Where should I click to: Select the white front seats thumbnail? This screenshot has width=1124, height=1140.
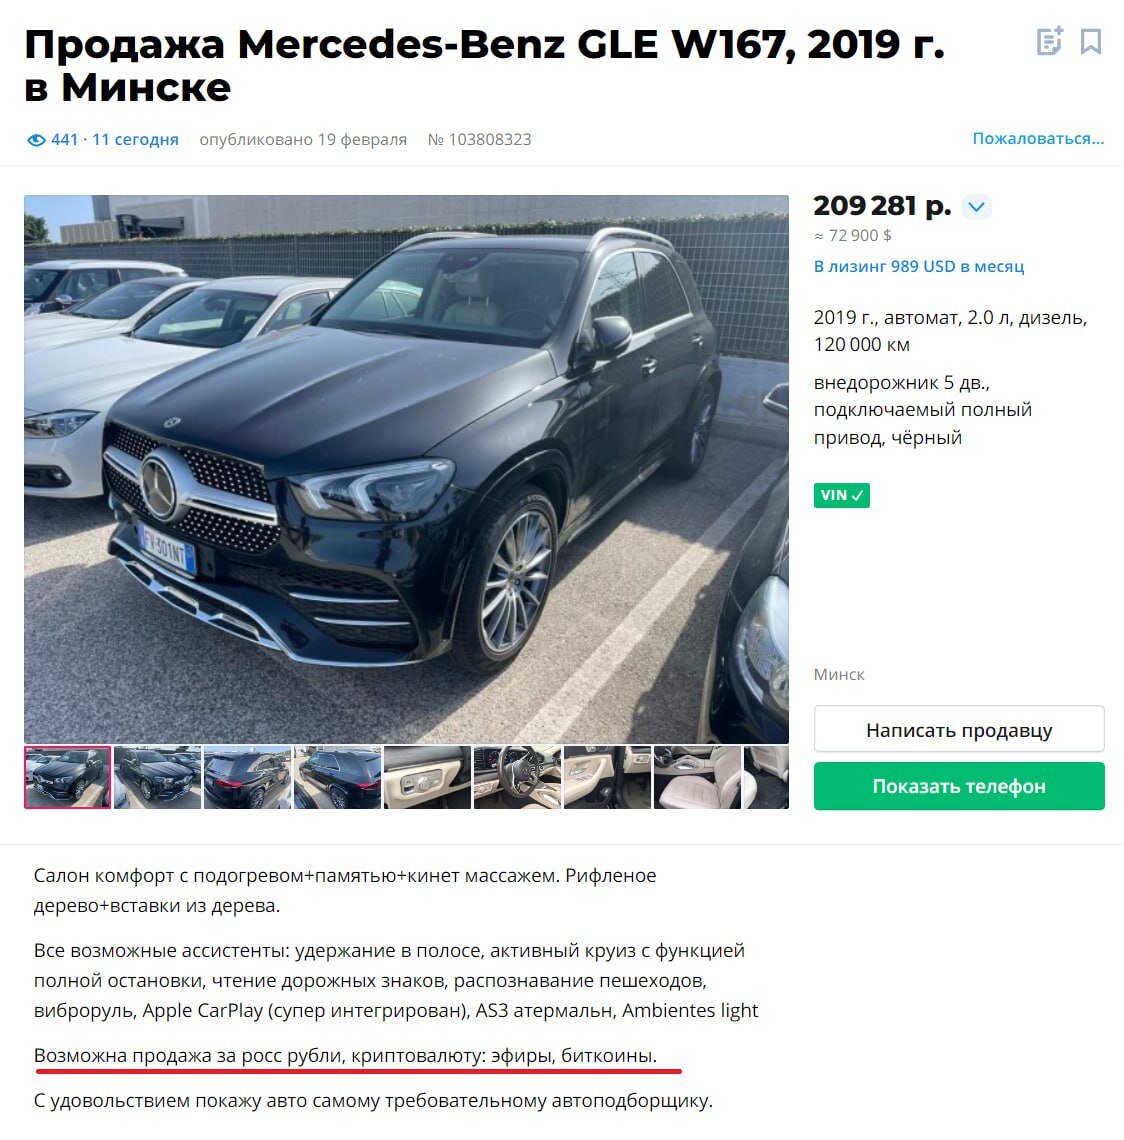(x=697, y=777)
